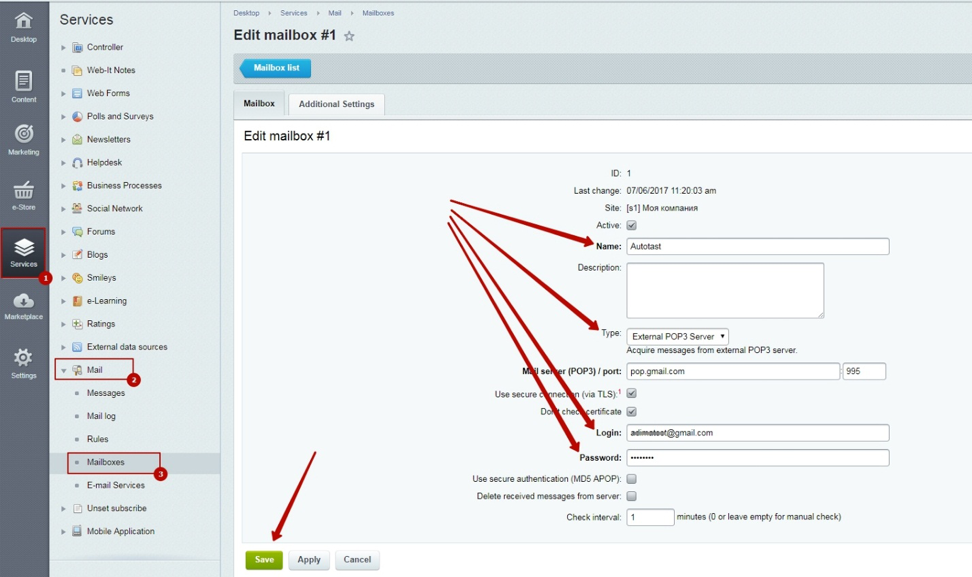
Task: Click the Social Network icon
Action: pyautogui.click(x=77, y=208)
